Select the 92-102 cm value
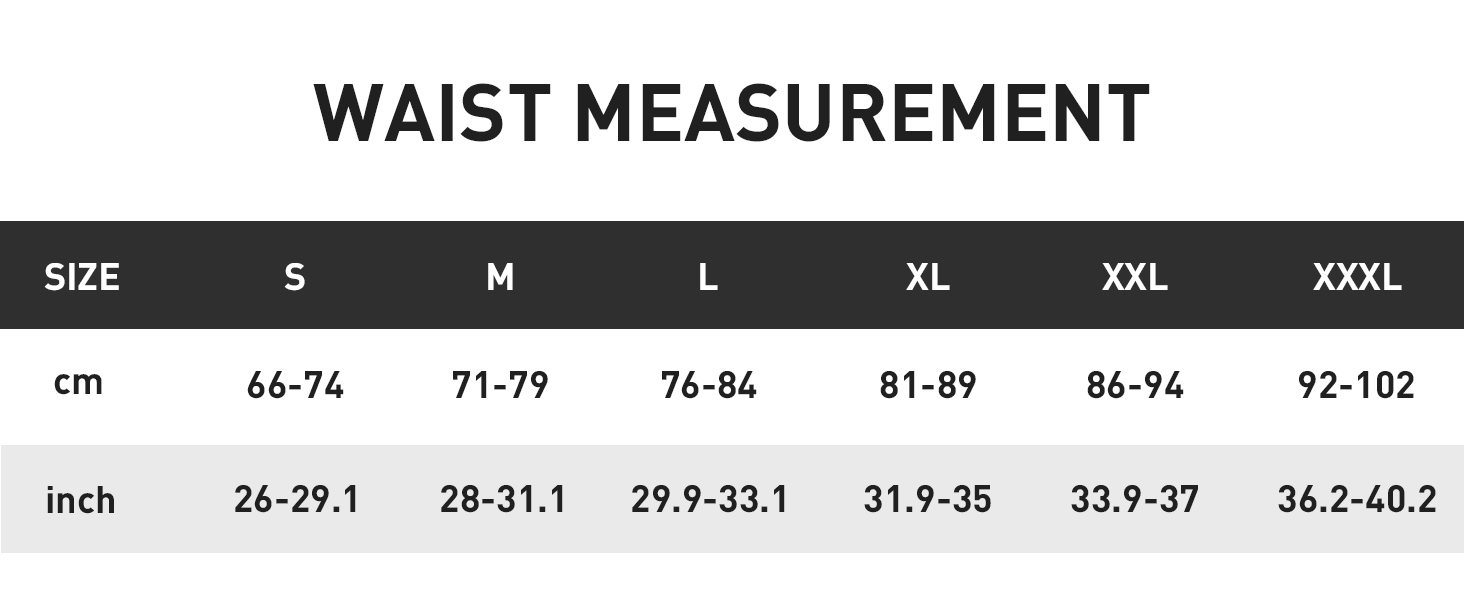Screen dimensions: 1464x600 [x=1356, y=385]
